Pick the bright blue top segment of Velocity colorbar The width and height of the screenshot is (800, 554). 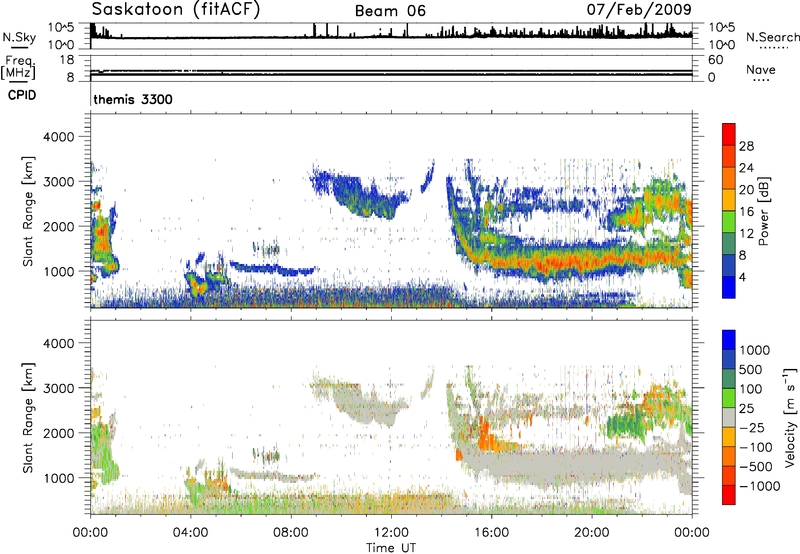click(x=729, y=339)
